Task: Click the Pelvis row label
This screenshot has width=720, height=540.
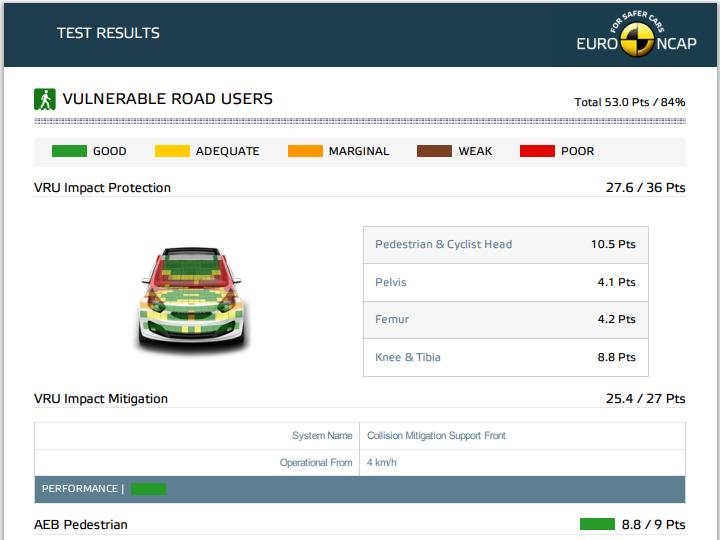Action: 391,282
